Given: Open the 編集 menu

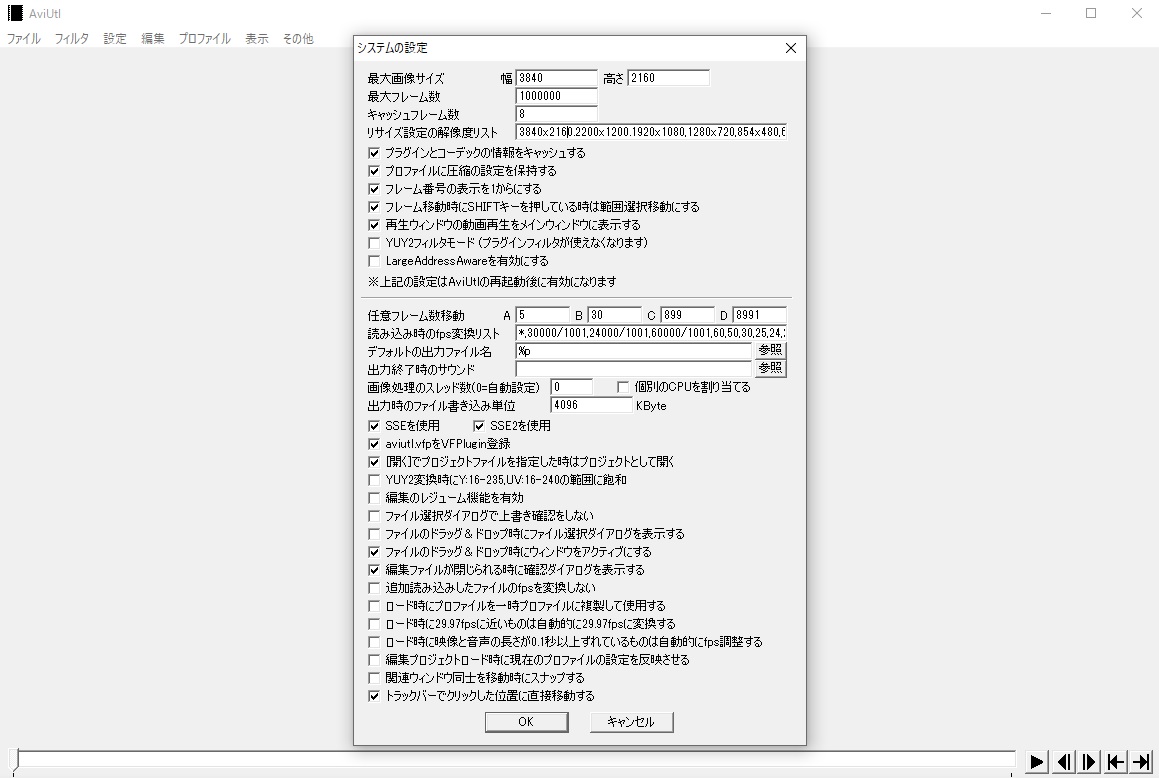Looking at the screenshot, I should point(153,38).
